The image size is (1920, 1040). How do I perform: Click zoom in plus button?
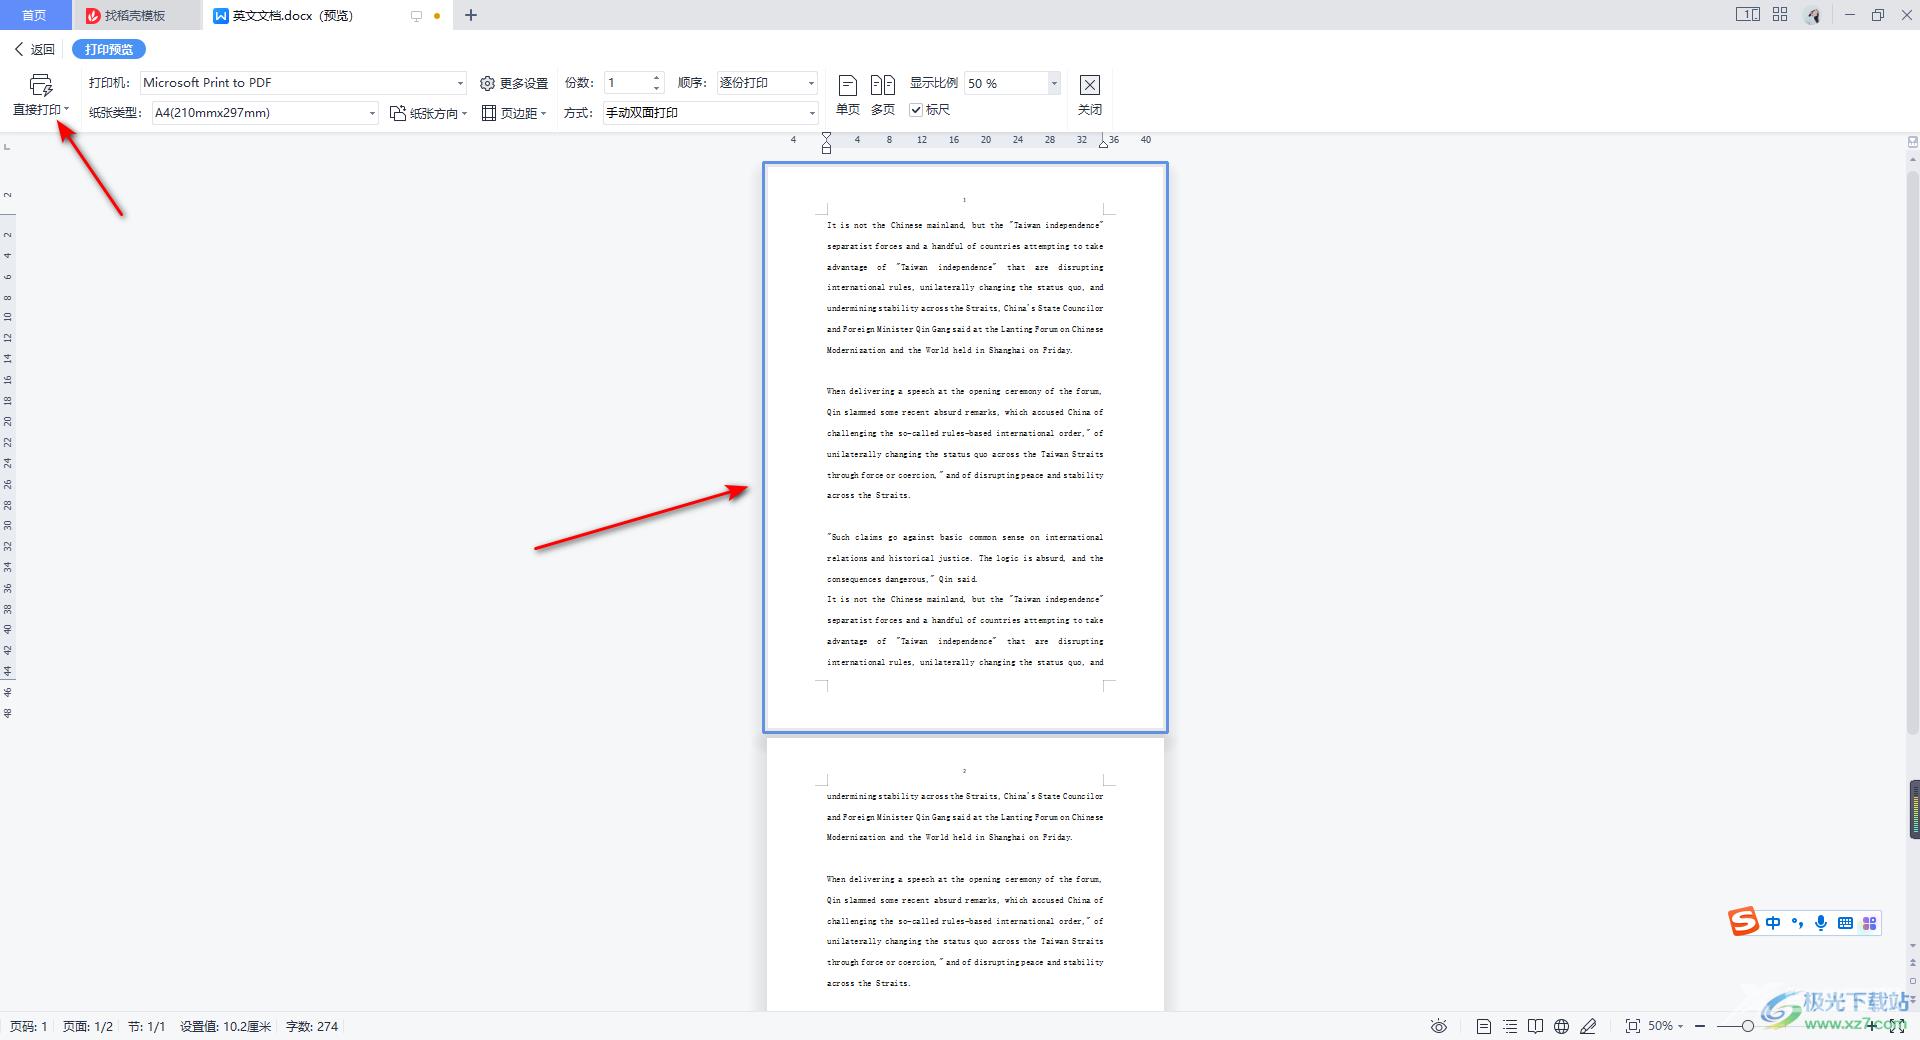coord(1873,1026)
